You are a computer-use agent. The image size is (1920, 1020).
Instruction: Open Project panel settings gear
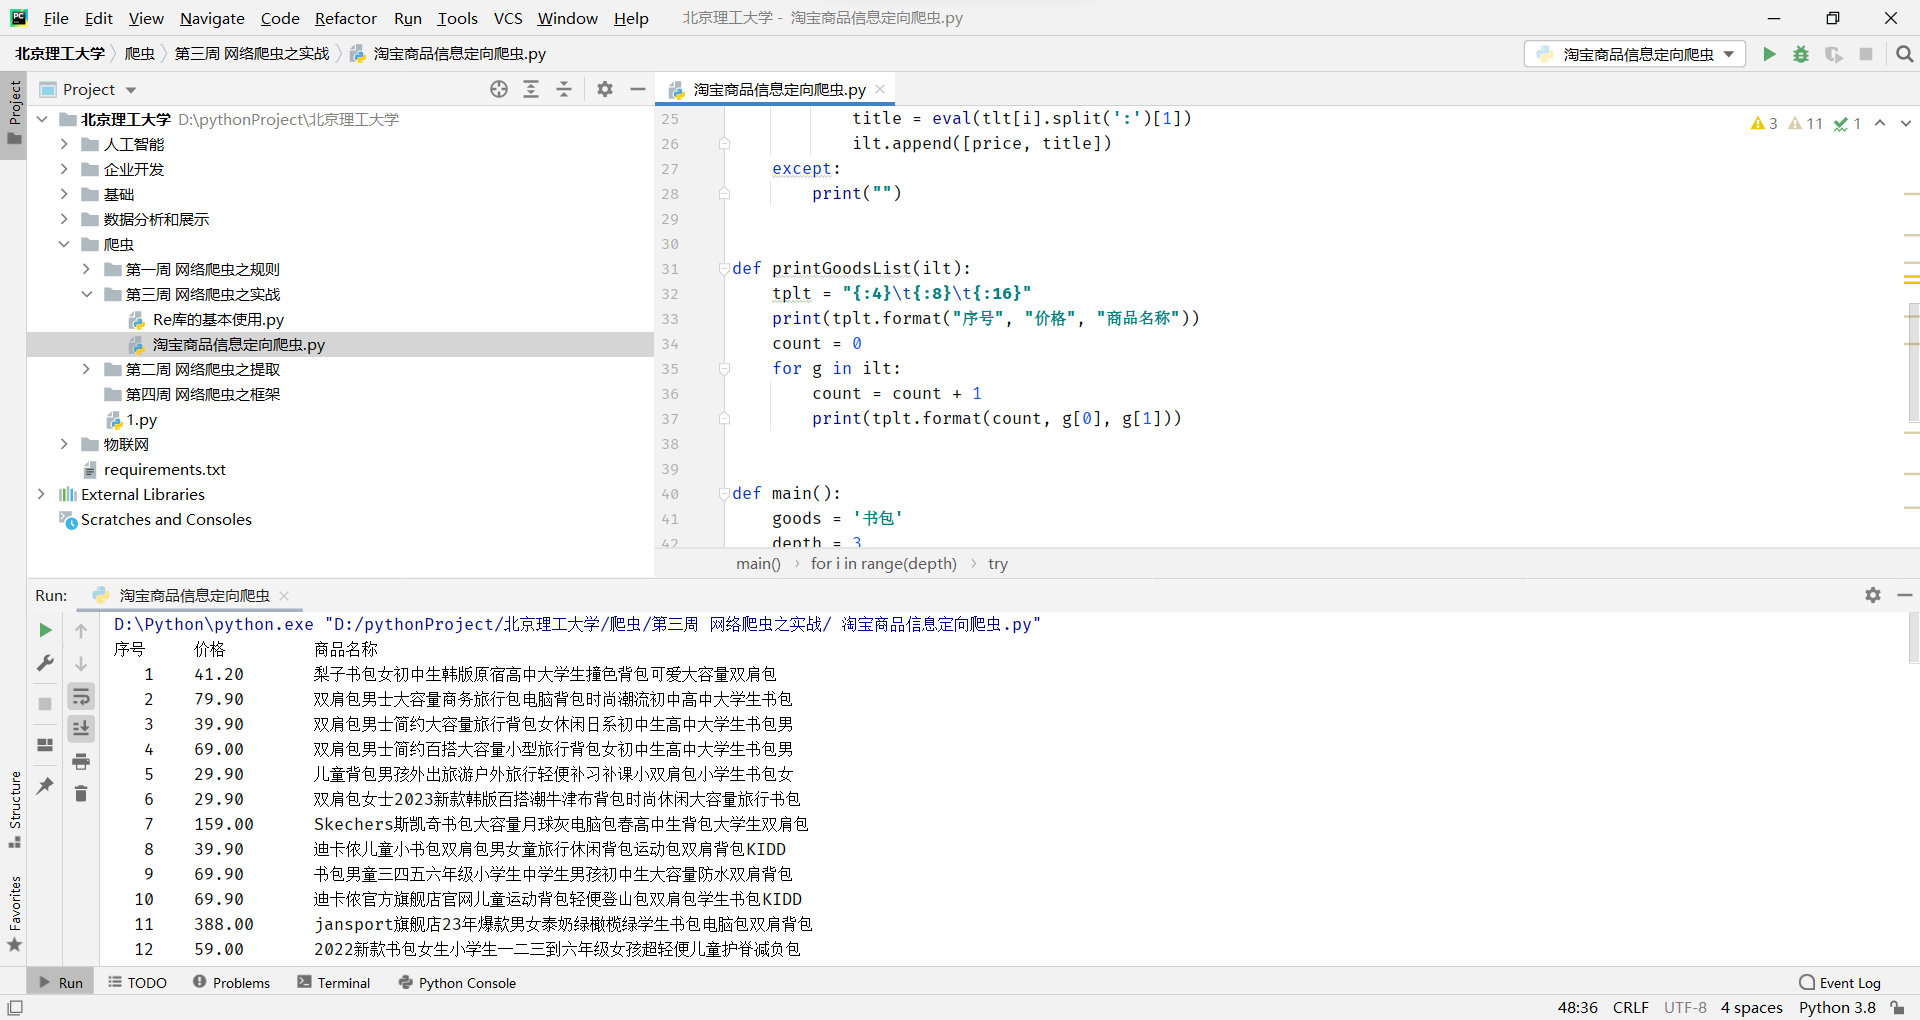(605, 89)
